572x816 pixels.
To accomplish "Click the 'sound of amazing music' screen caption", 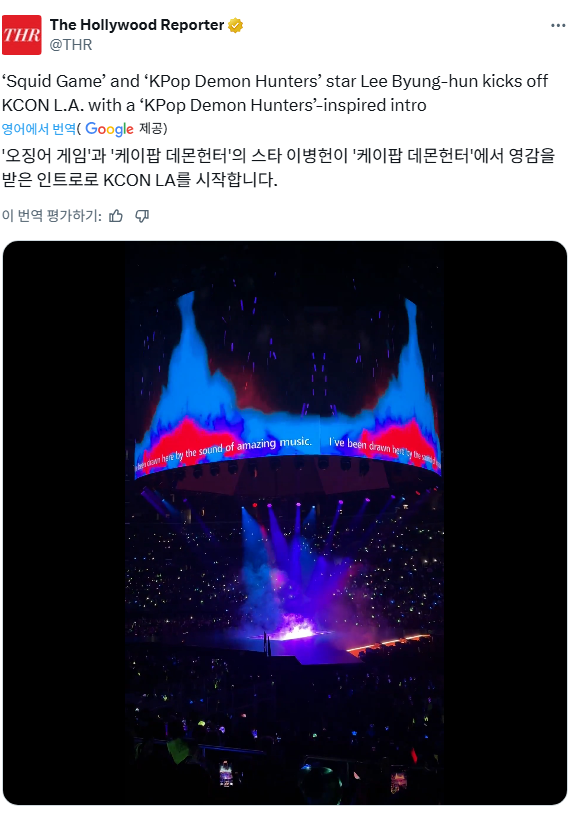I will point(249,447).
